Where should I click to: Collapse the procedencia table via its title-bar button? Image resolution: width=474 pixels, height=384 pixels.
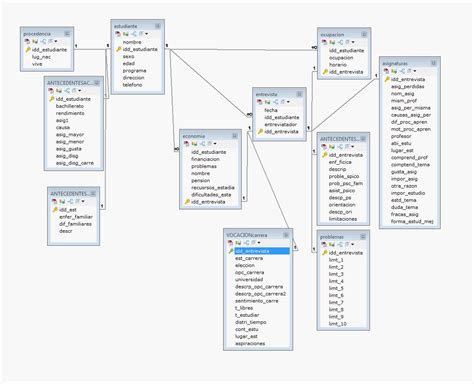[x=67, y=34]
